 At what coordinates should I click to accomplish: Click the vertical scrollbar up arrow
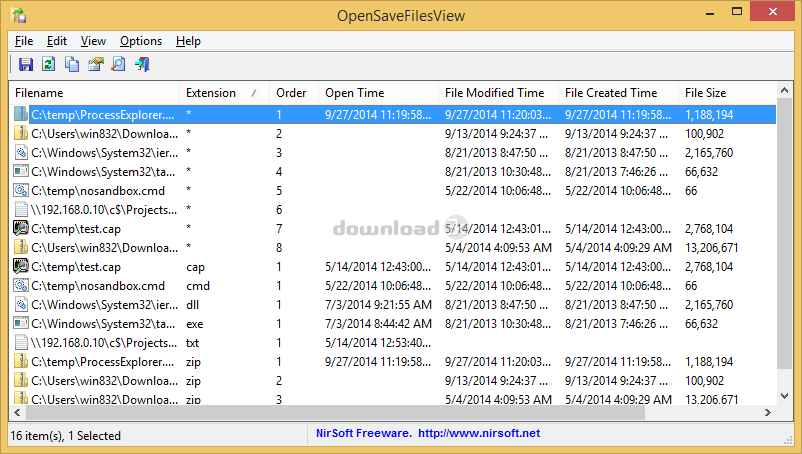tap(785, 90)
